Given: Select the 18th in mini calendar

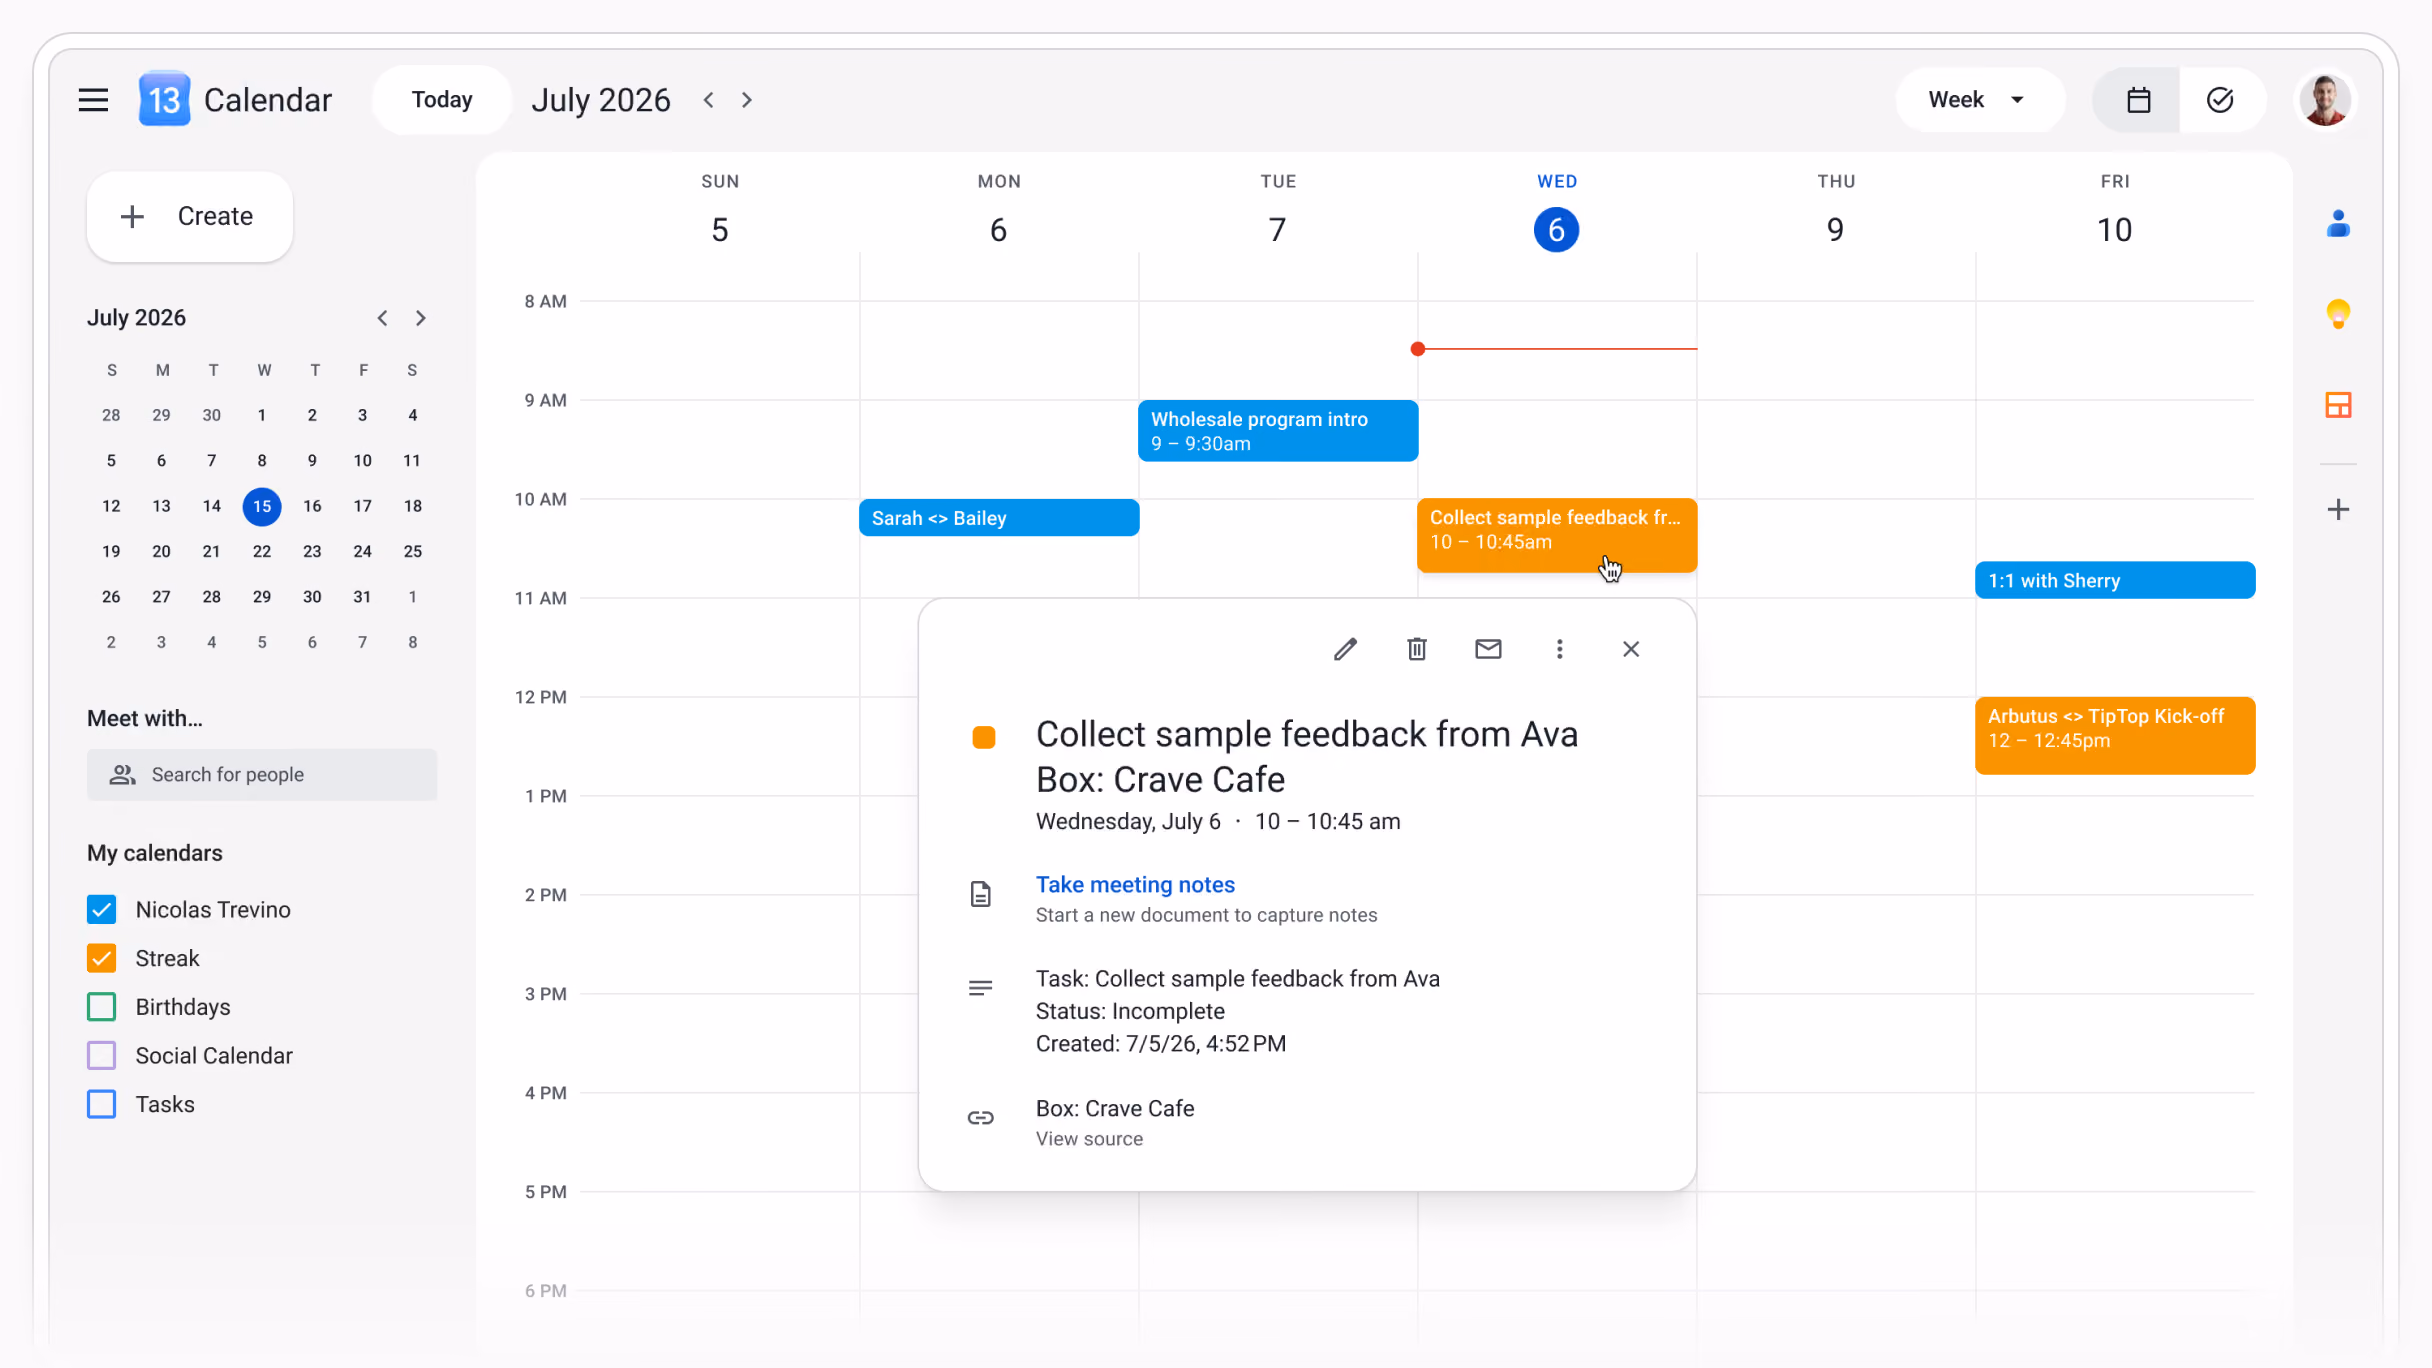Looking at the screenshot, I should (413, 506).
